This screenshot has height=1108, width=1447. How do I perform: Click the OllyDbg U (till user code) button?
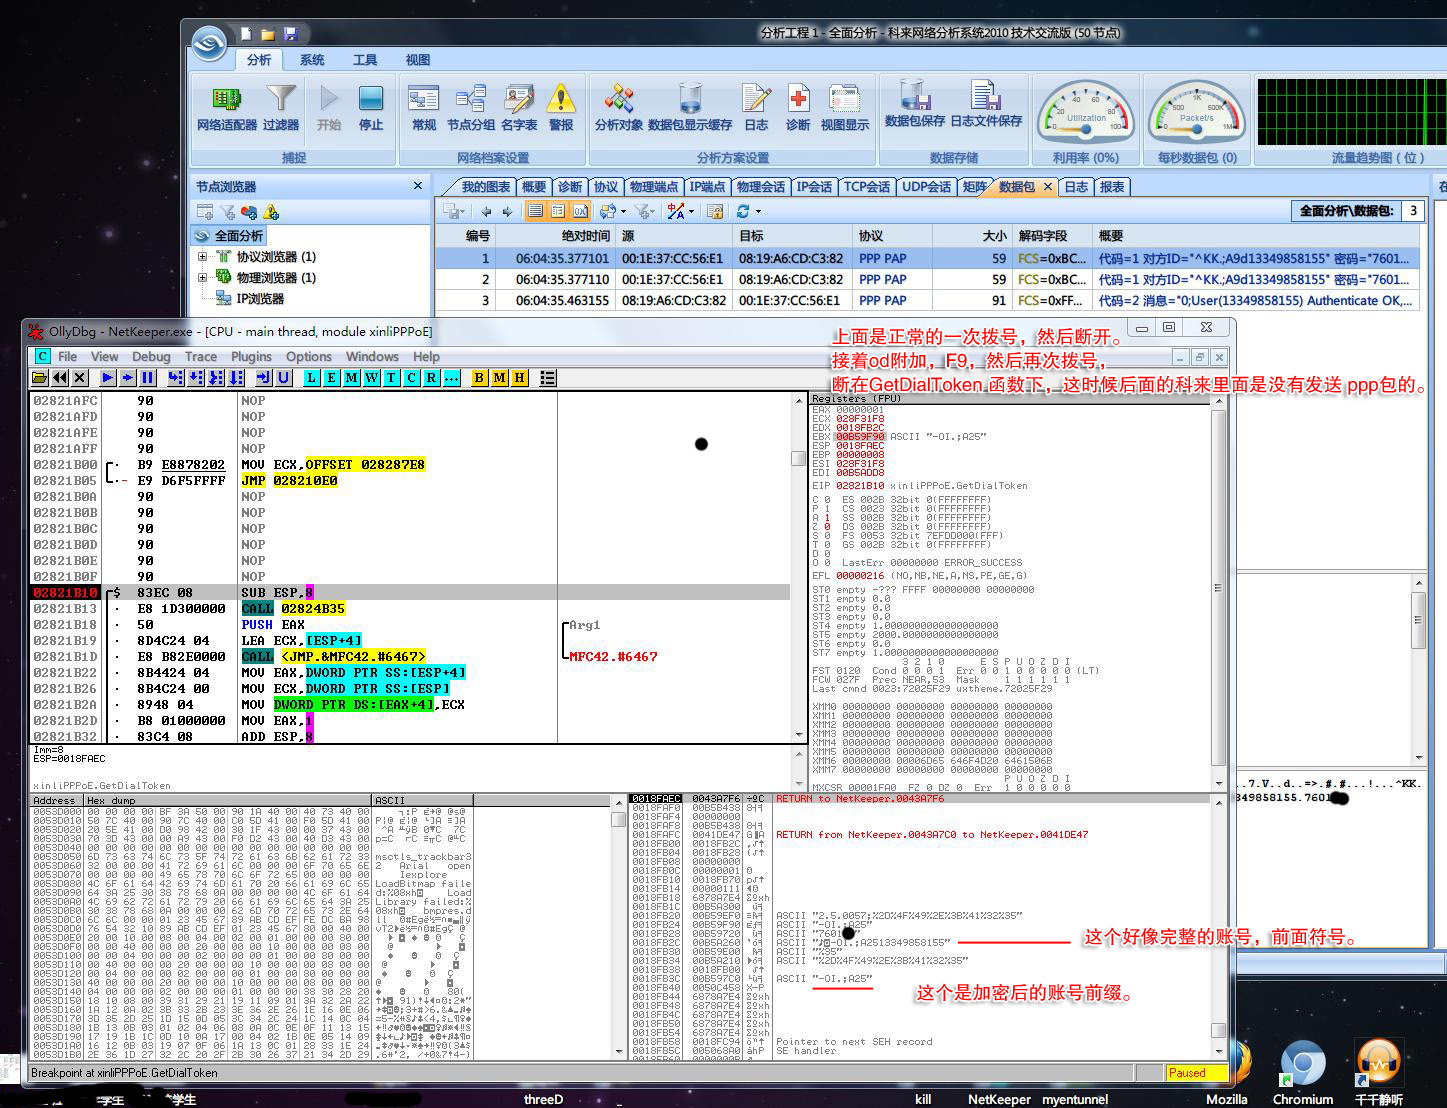(x=283, y=378)
